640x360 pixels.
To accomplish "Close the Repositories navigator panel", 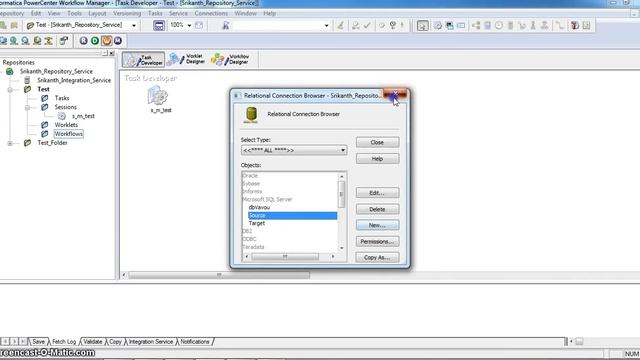I will (x=112, y=53).
